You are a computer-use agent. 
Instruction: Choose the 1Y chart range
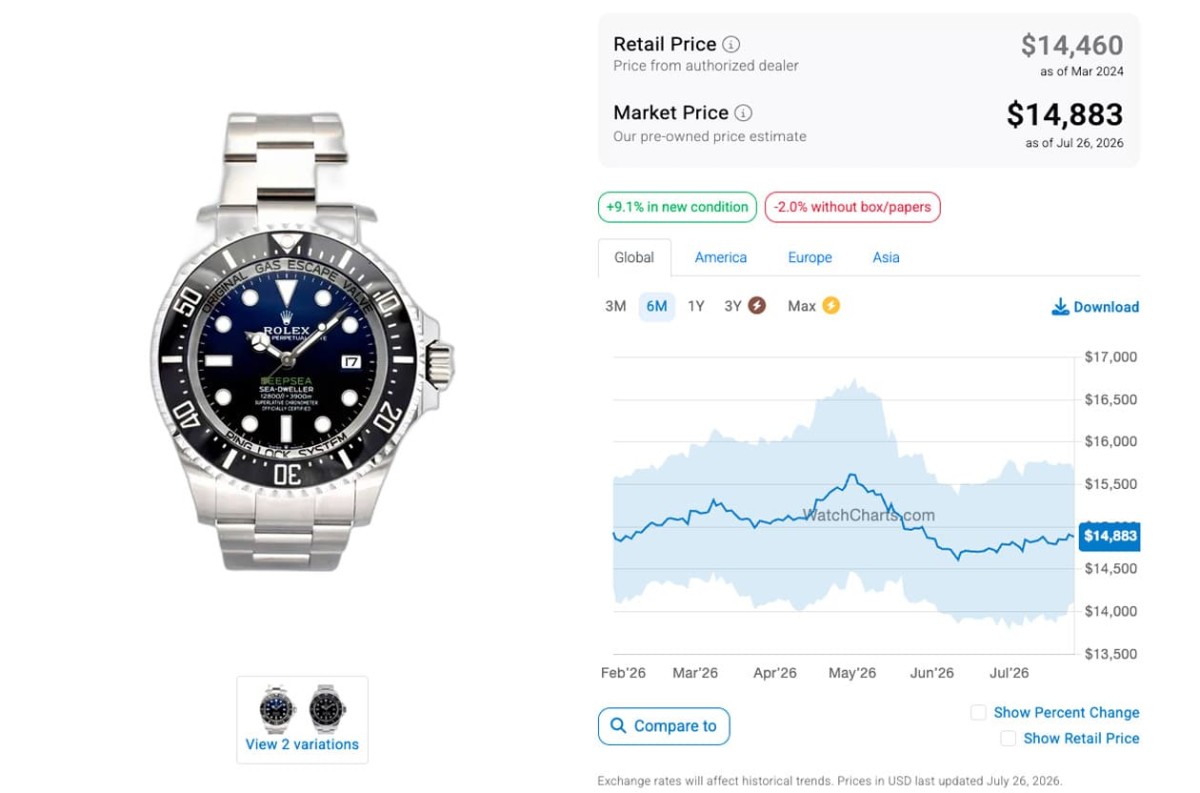coord(696,306)
